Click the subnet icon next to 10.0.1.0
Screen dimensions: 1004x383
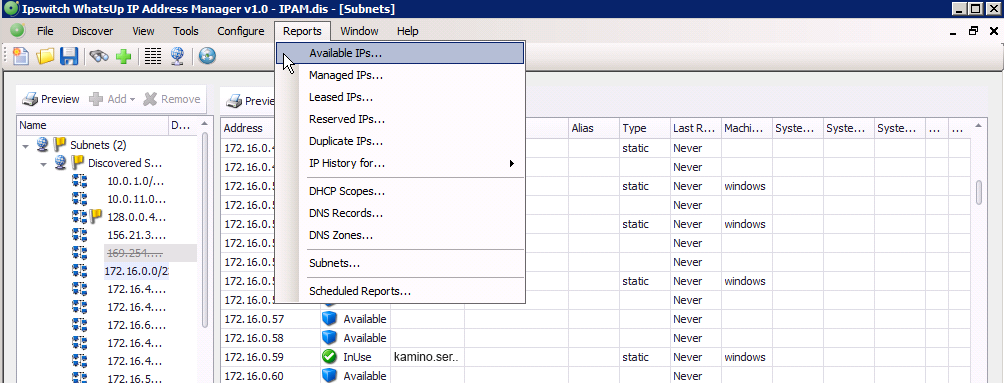(x=79, y=181)
